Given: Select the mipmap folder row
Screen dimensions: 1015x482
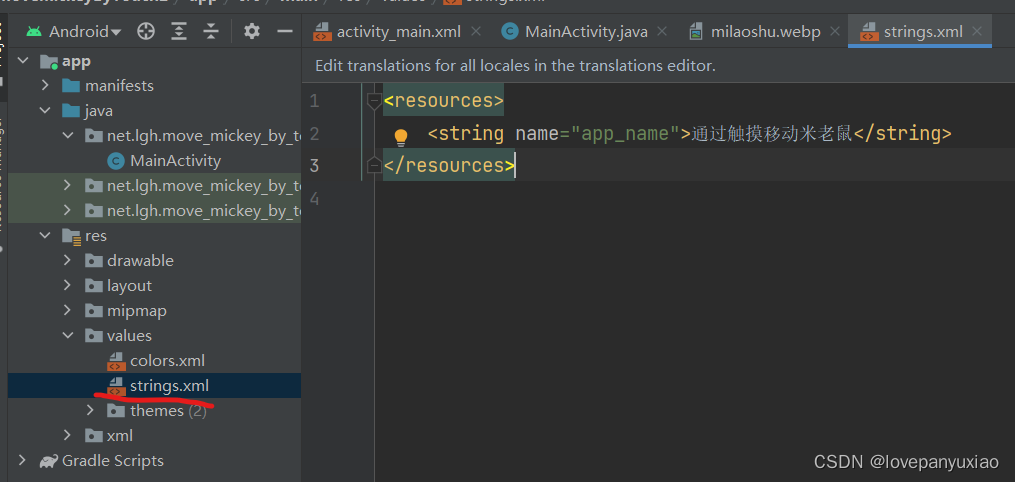Looking at the screenshot, I should pyautogui.click(x=154, y=311).
